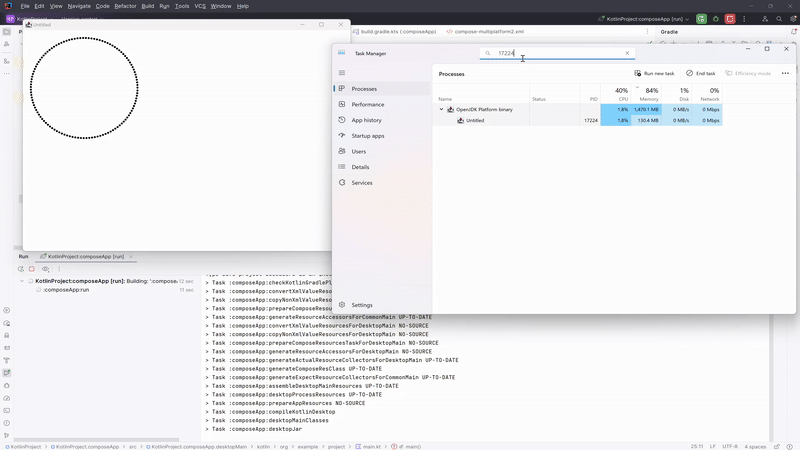Open the VCS menu

[x=200, y=6]
